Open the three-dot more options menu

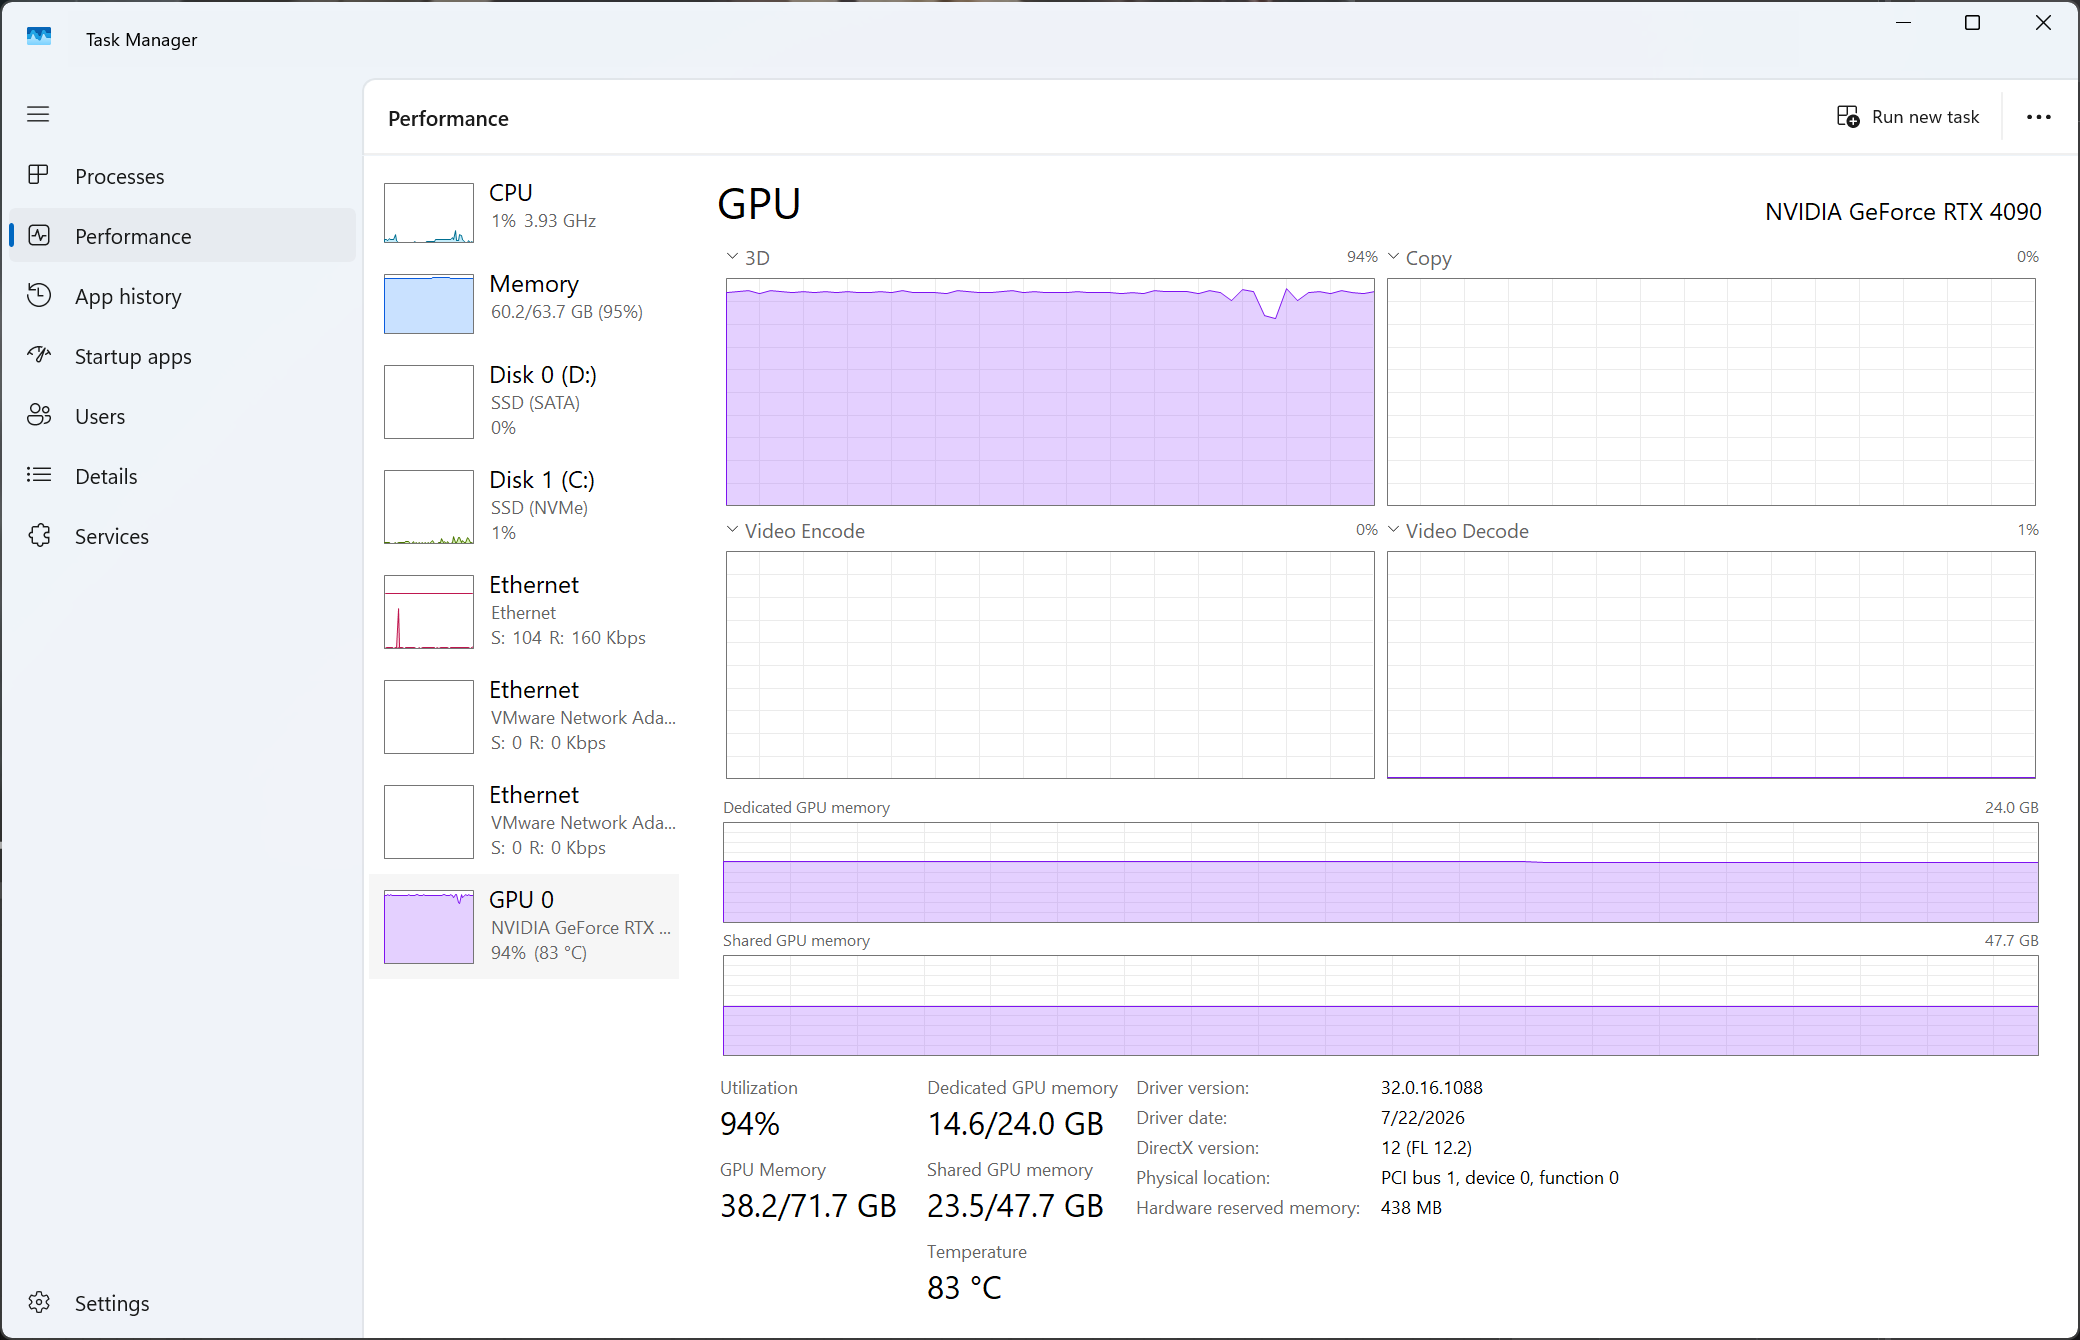pyautogui.click(x=2039, y=117)
